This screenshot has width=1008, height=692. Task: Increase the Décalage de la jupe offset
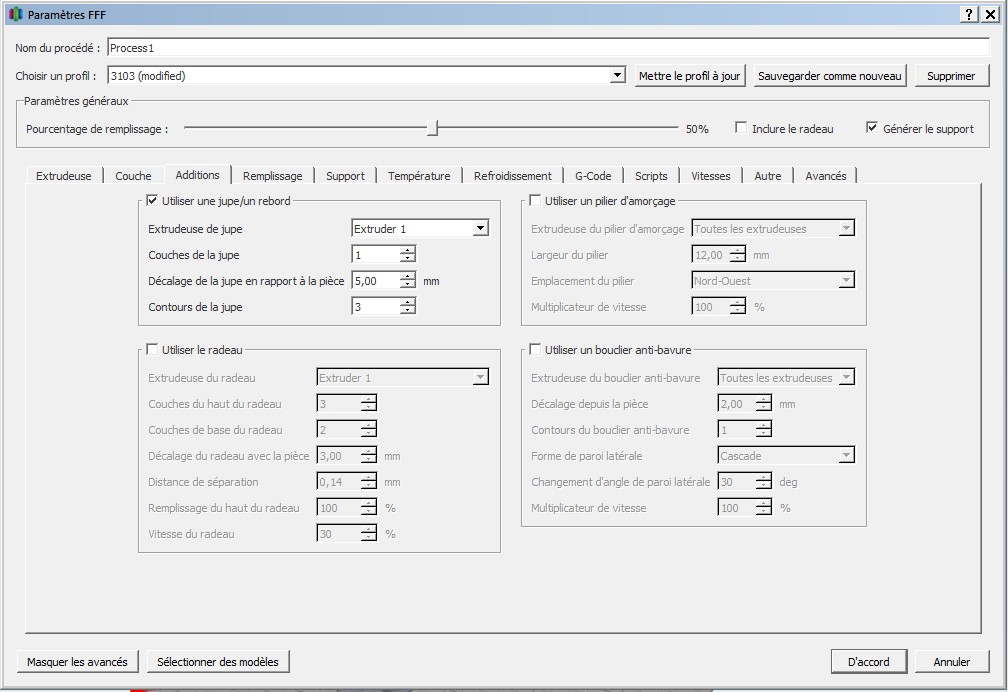(x=407, y=277)
